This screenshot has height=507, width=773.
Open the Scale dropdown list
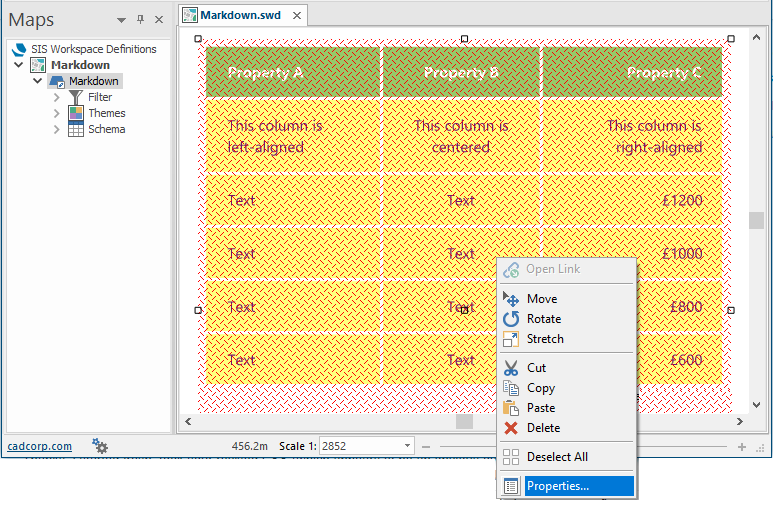(407, 446)
